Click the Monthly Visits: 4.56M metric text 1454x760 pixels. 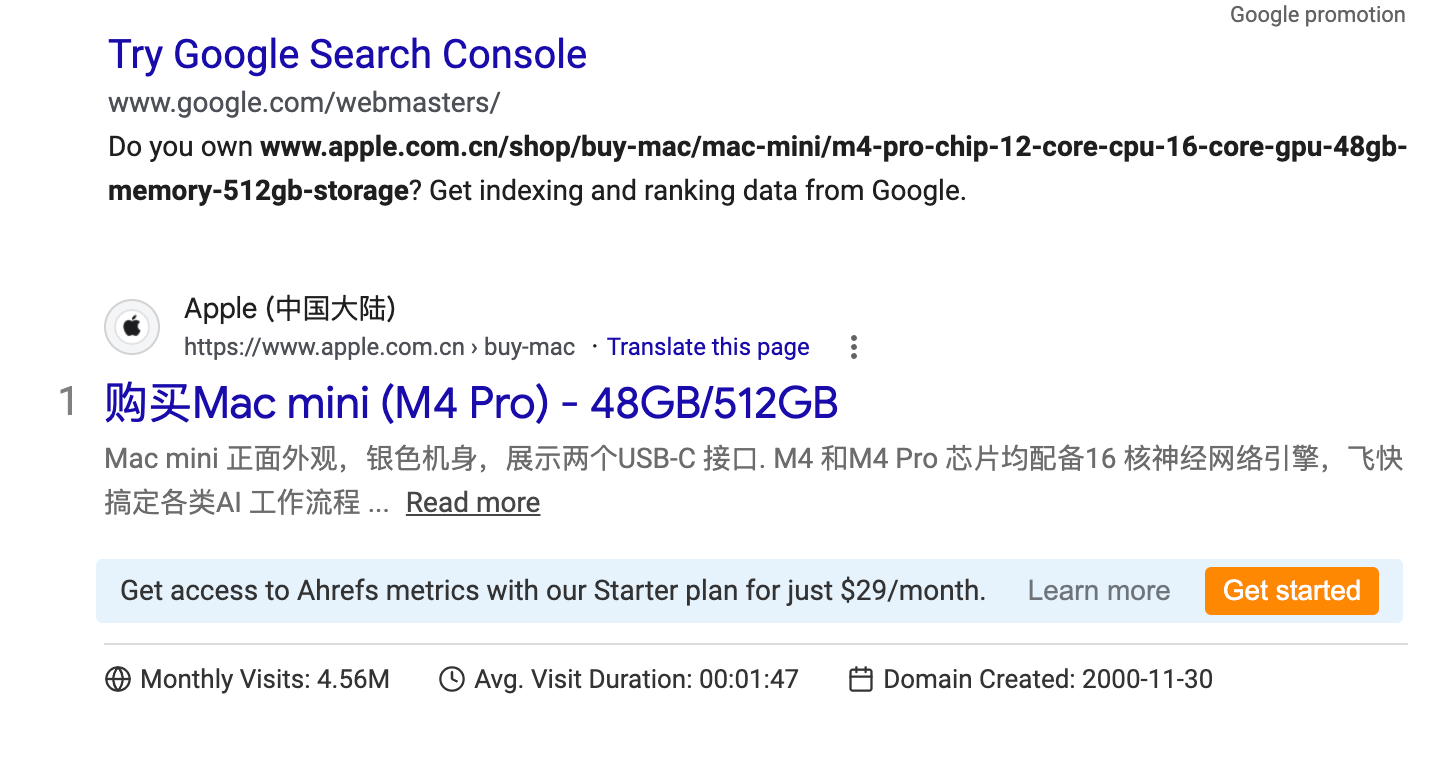pos(265,680)
